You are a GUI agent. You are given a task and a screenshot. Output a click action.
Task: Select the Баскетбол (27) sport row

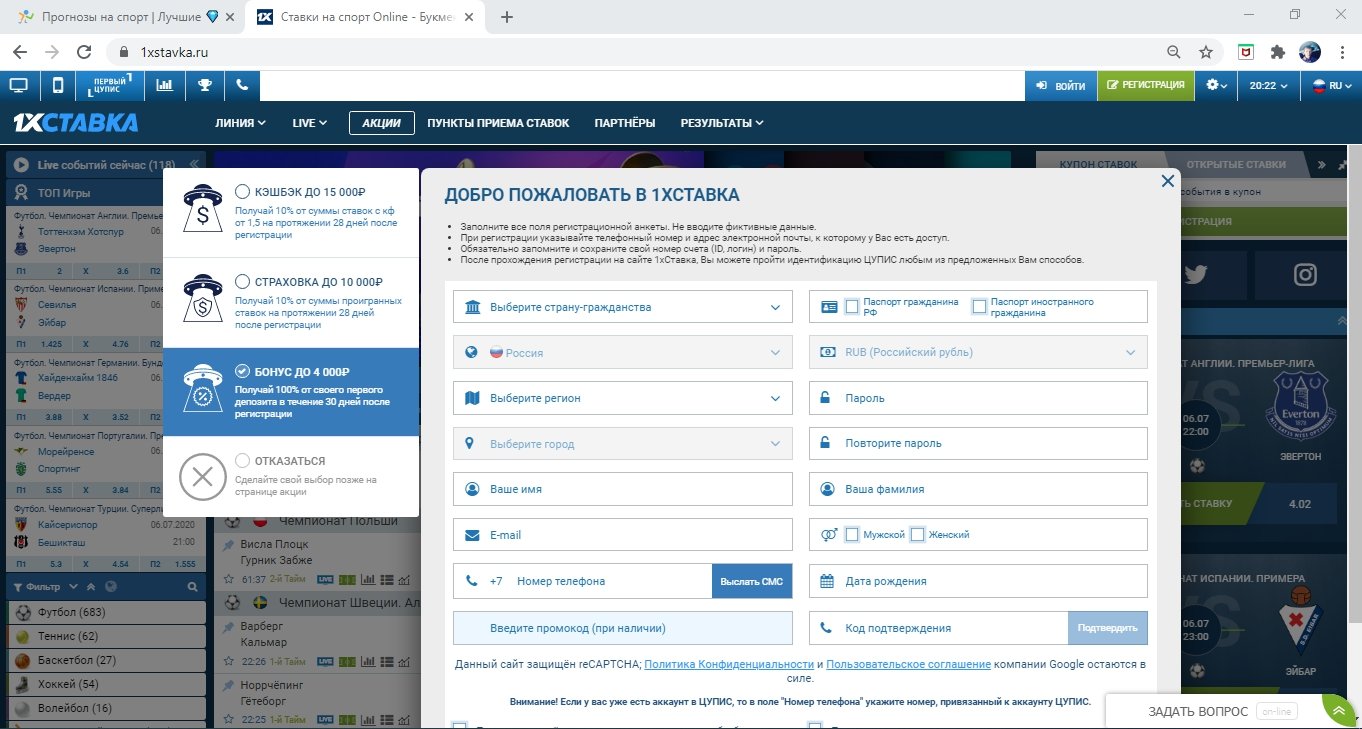[x=106, y=660]
